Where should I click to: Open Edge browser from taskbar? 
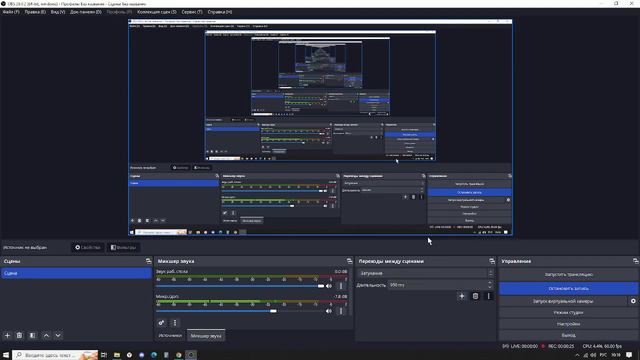pos(154,355)
